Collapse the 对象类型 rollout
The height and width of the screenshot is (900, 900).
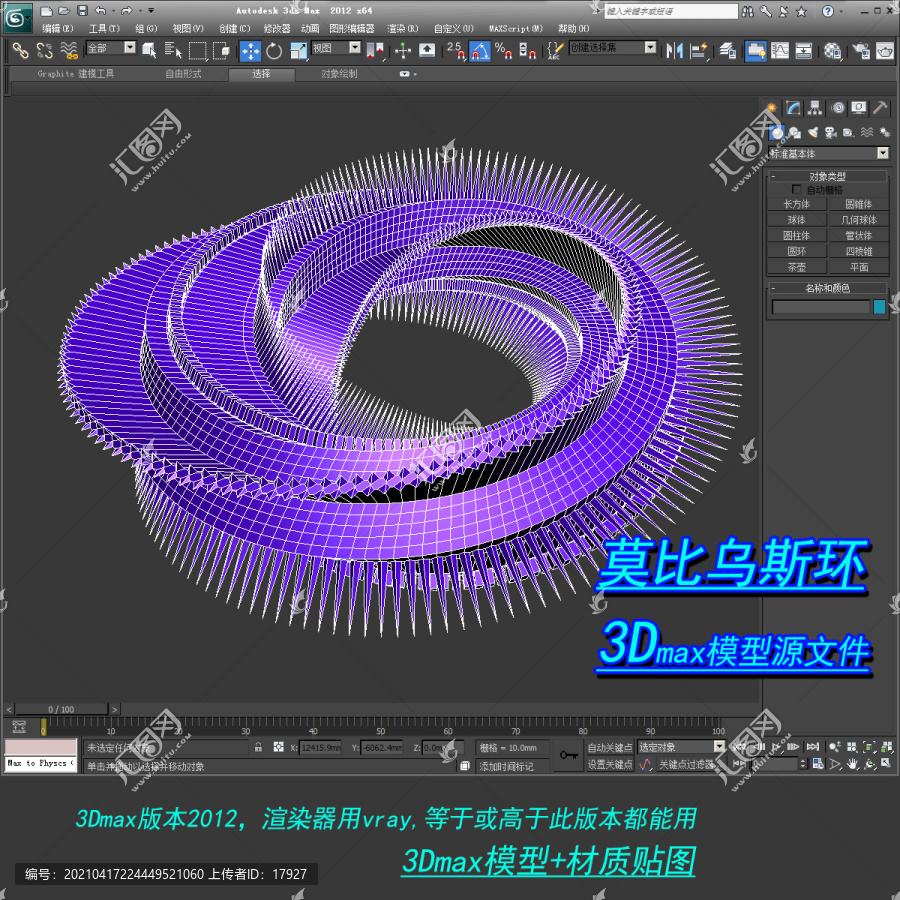(x=827, y=176)
